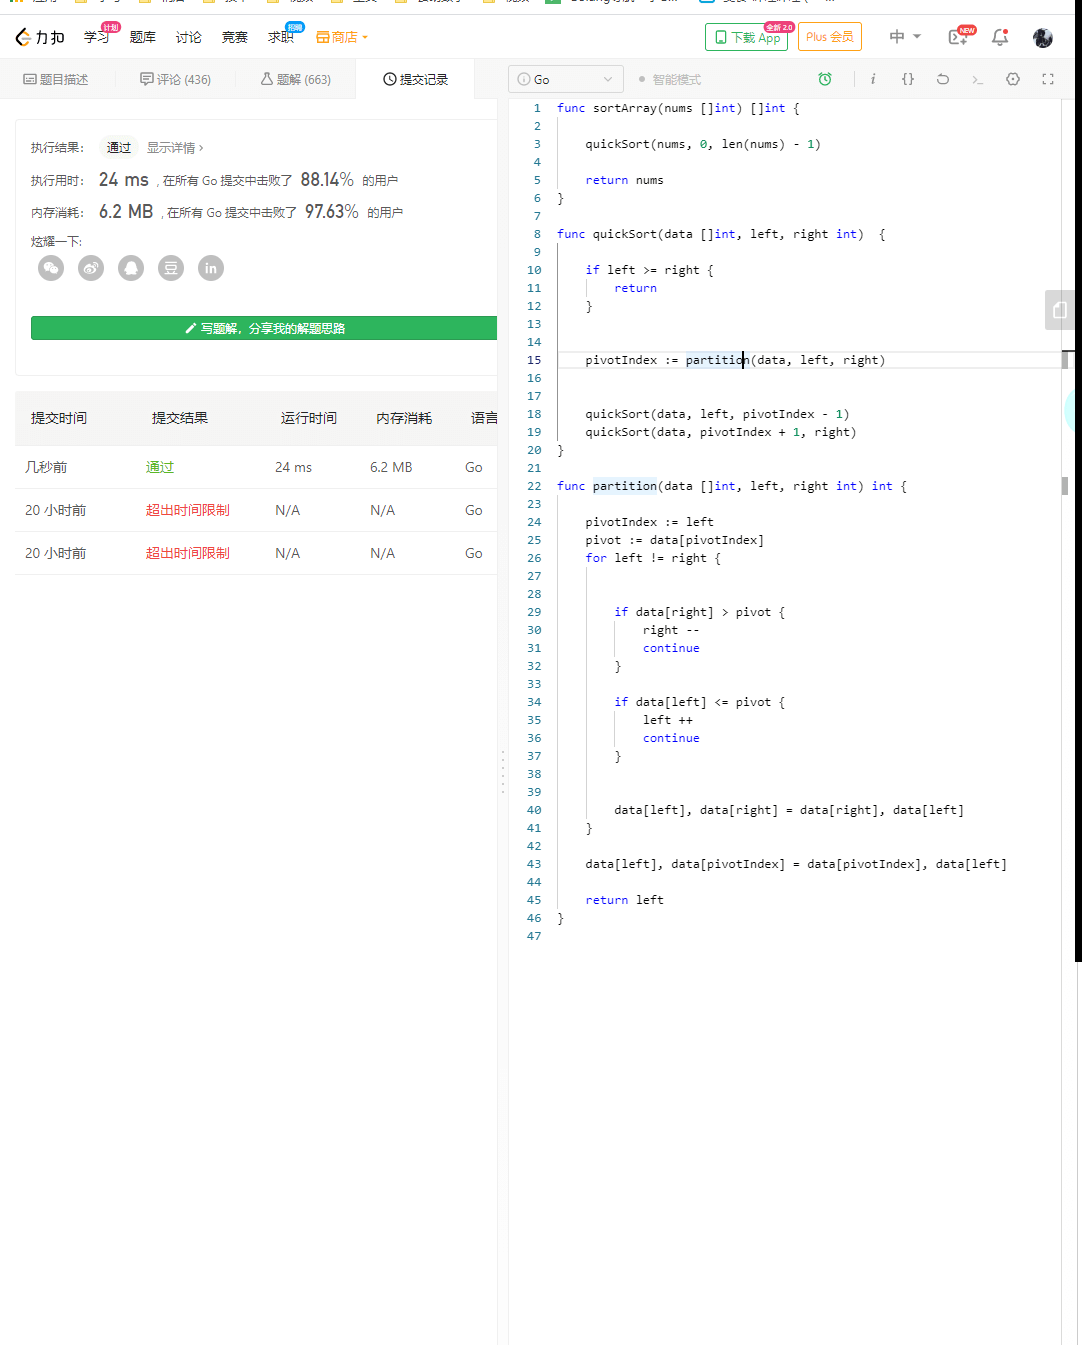Screen dimensions: 1082x1345
Task: Share result via WeChat icon
Action: (51, 268)
